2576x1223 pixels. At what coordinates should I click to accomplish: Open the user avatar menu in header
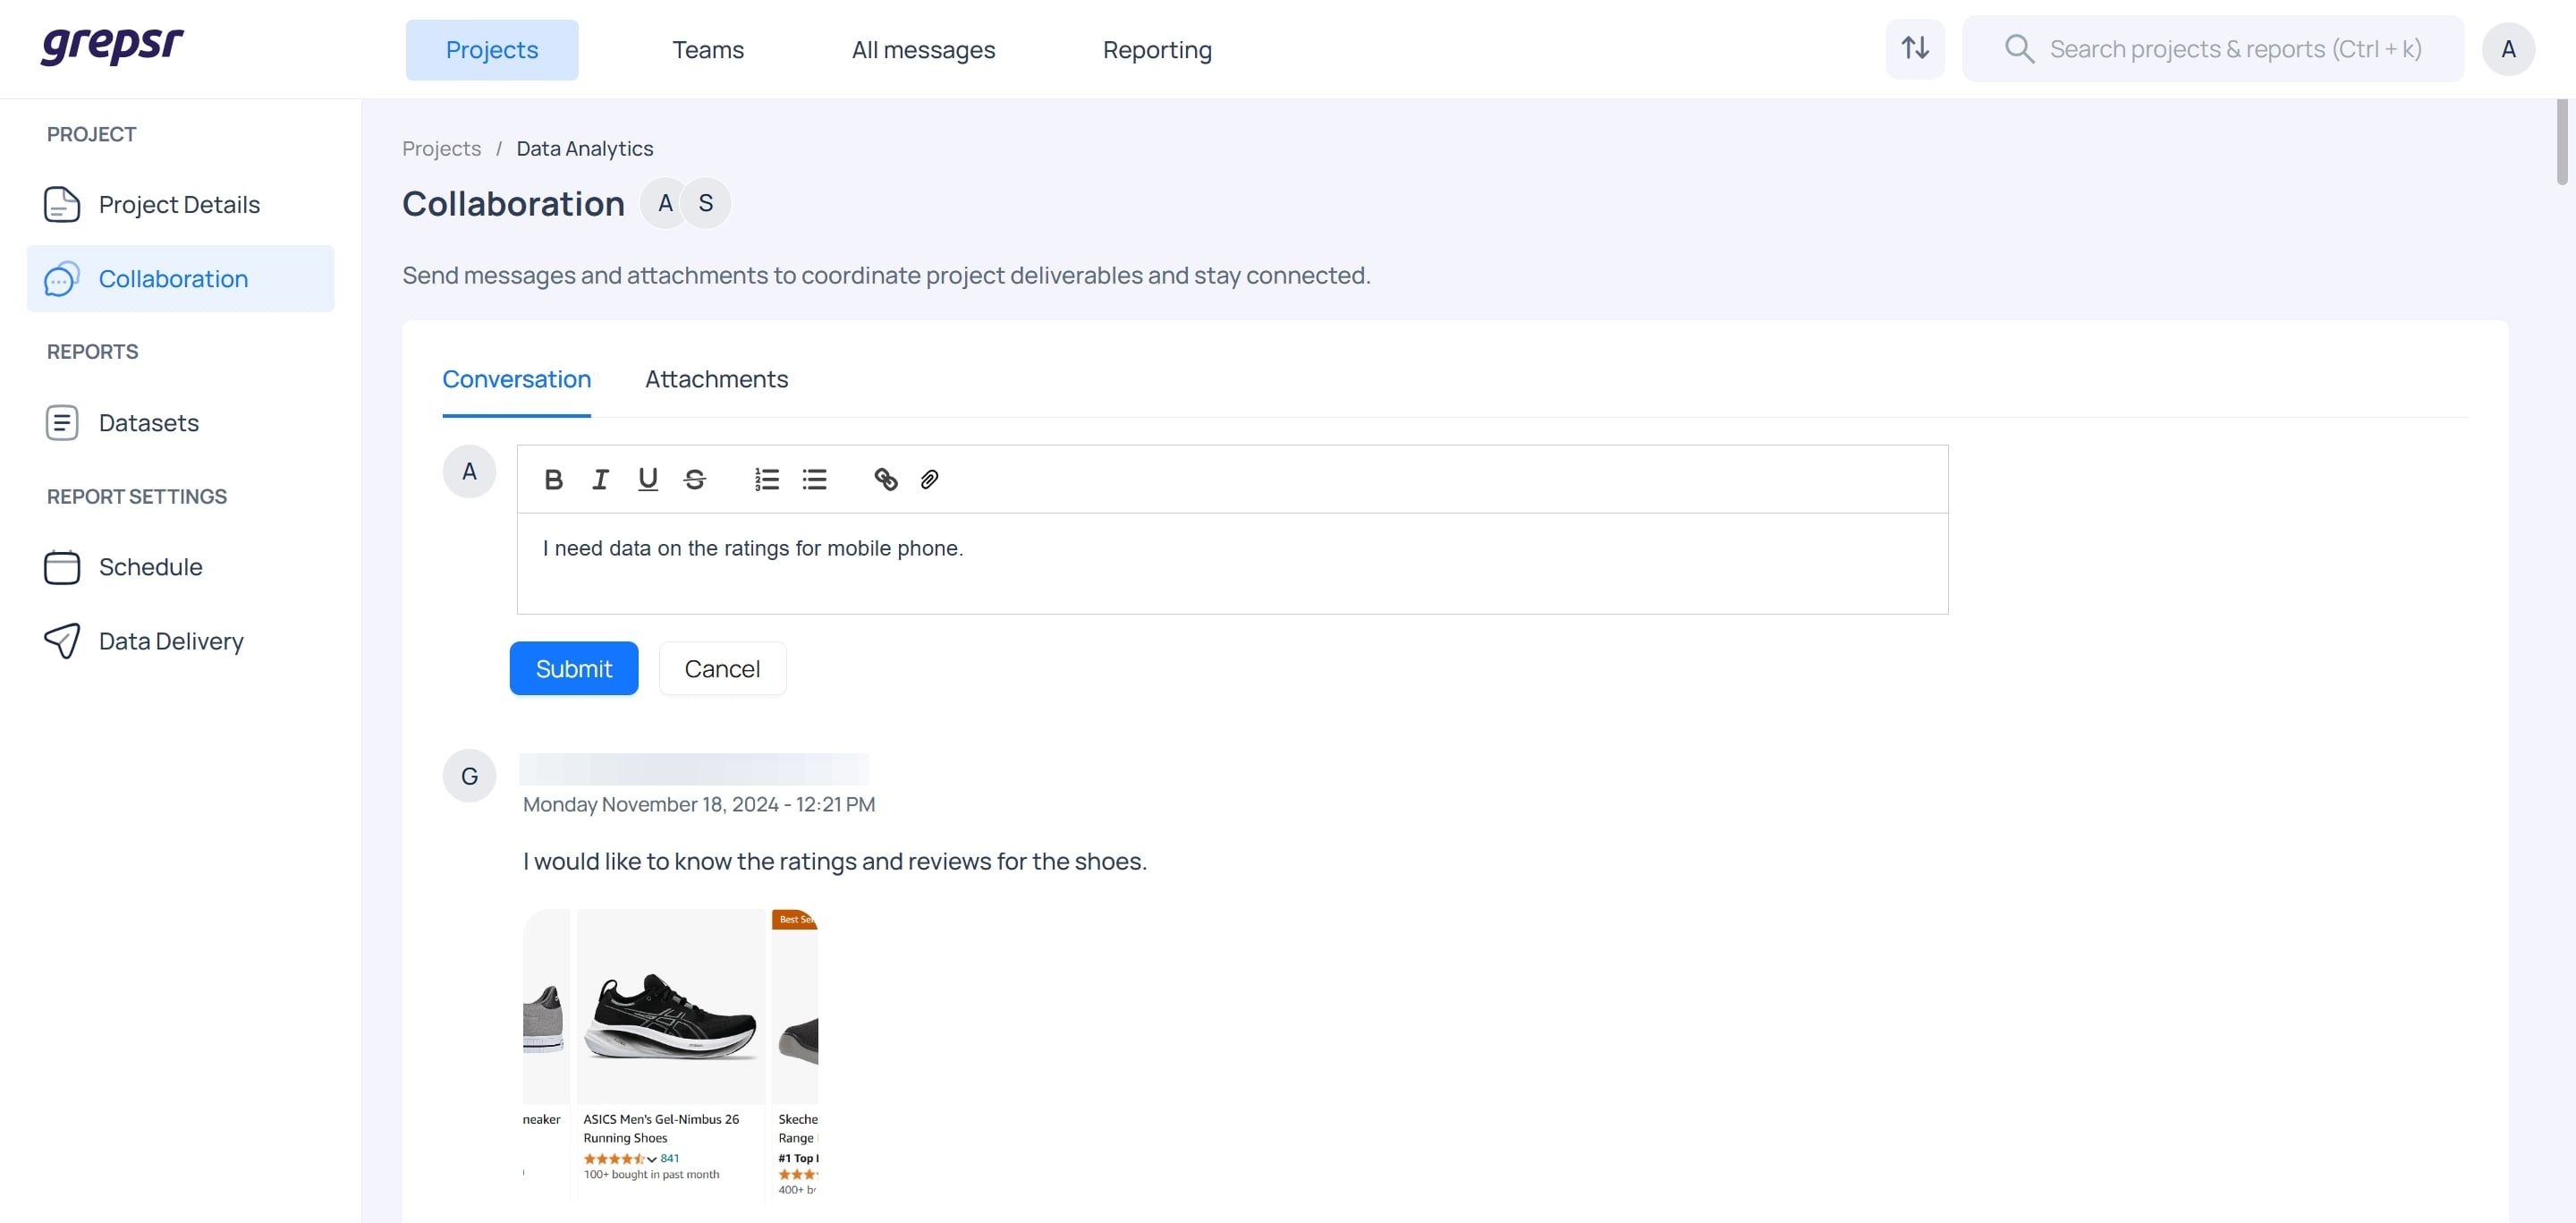tap(2508, 49)
